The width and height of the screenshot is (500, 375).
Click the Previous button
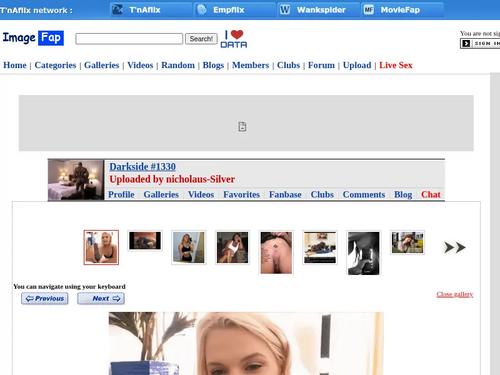45,298
